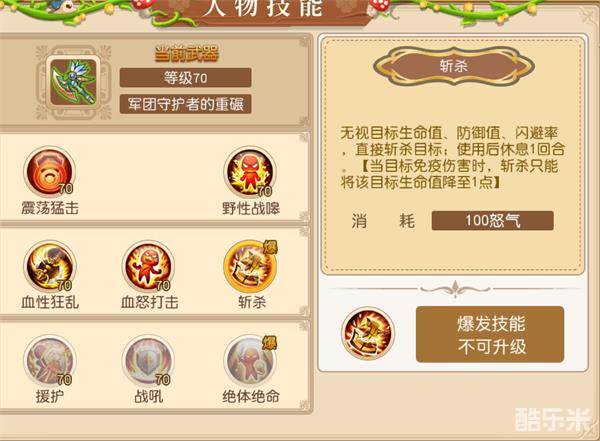Select the 震荡猛击 skill icon

coord(49,172)
